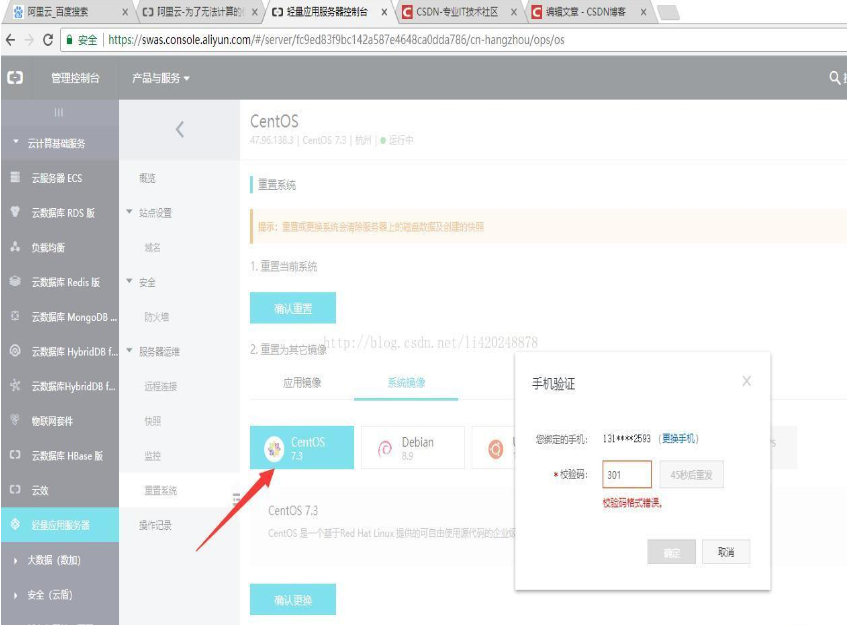Collapse the 服务器运维 section
849x625 pixels.
pyautogui.click(x=129, y=350)
